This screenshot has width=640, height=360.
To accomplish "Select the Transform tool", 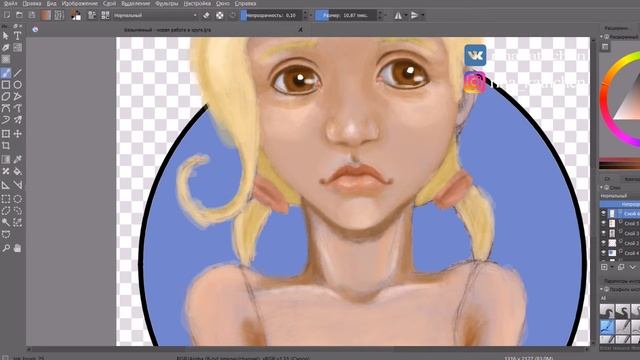I will (x=6, y=134).
